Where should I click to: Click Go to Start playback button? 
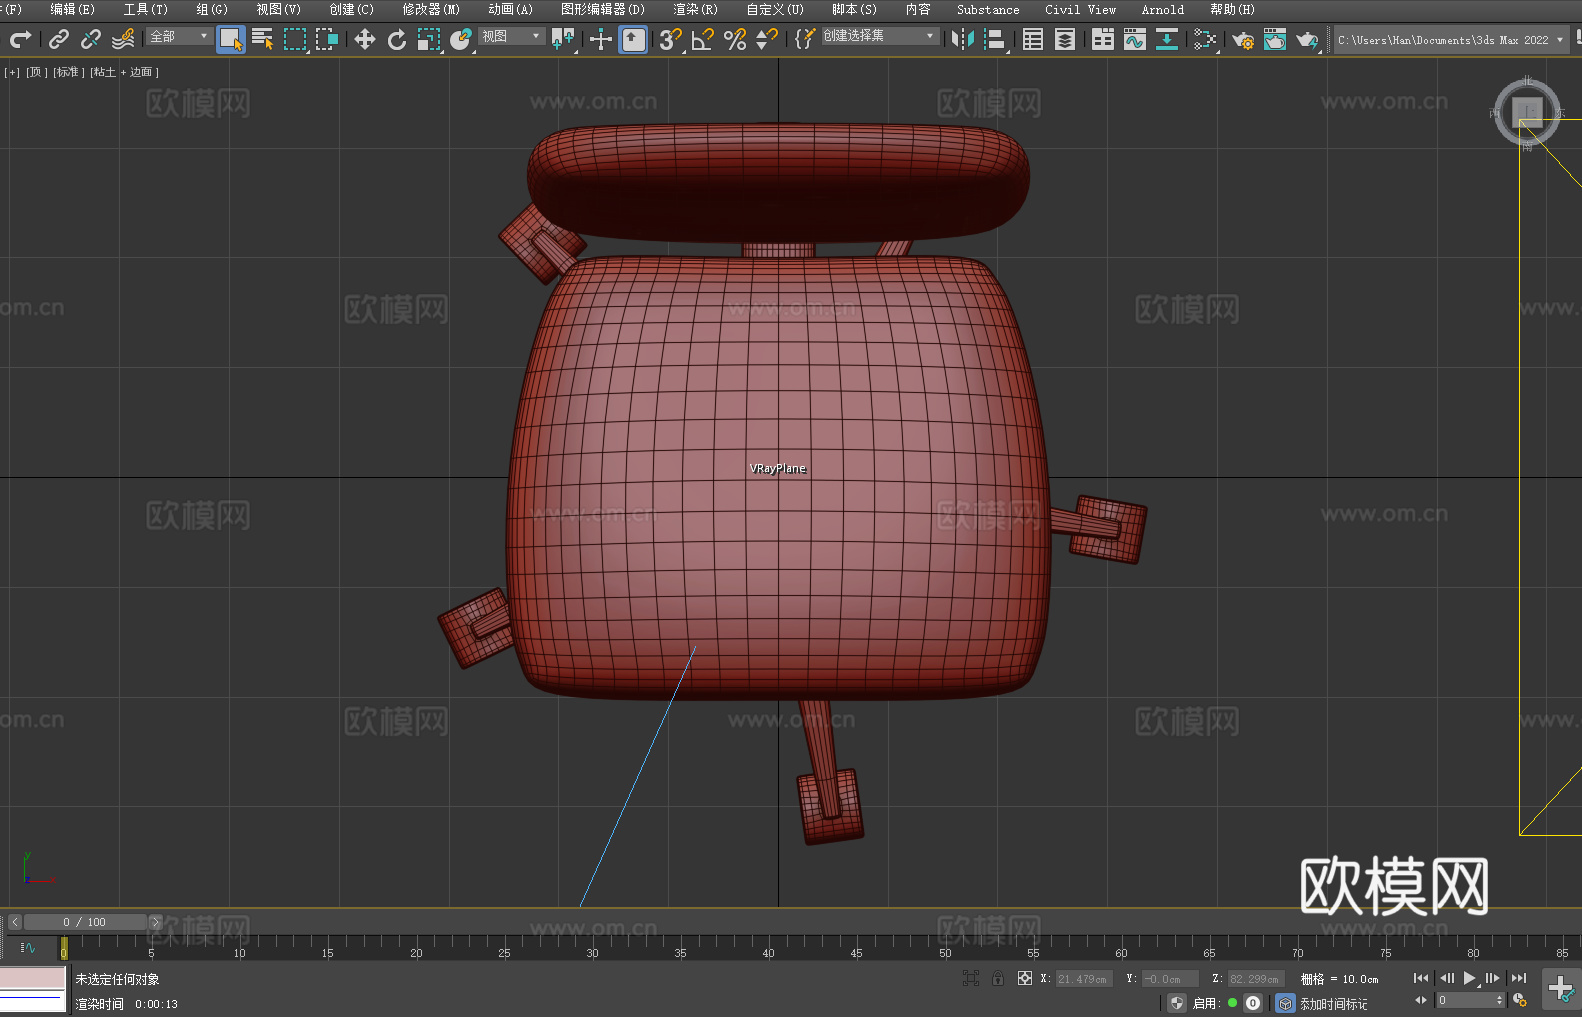(x=1421, y=978)
